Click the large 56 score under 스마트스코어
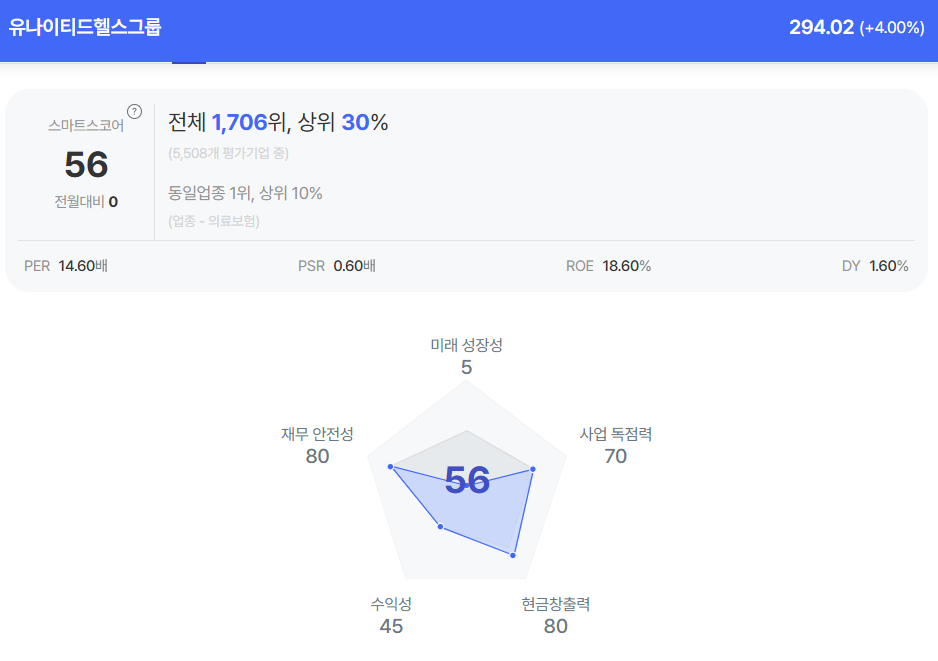Screen dimensions: 938x661 point(86,165)
